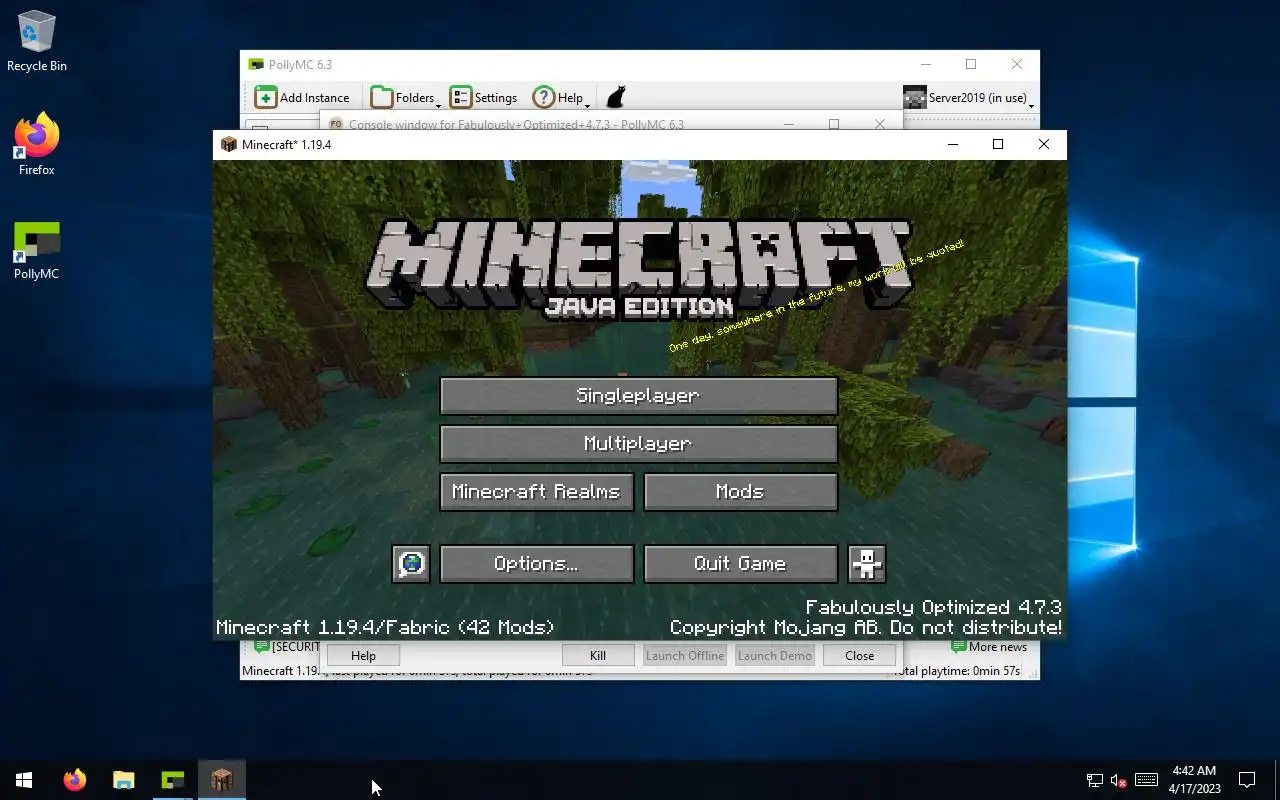Open Server2019 account dropdown
Viewport: 1280px width, 800px height.
[x=968, y=97]
